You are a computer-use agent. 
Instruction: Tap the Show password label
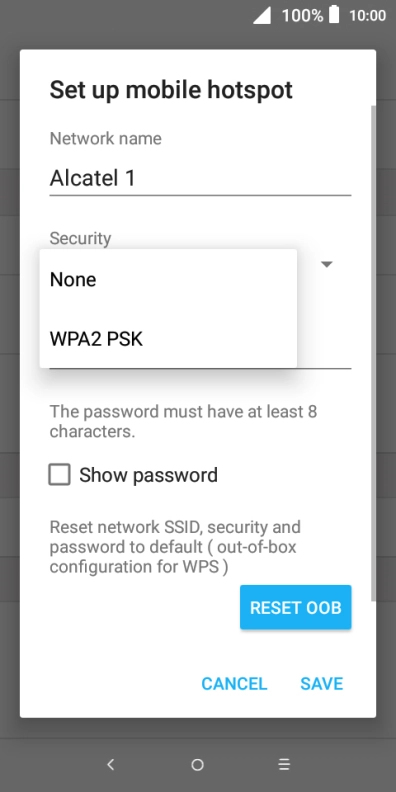coord(148,475)
